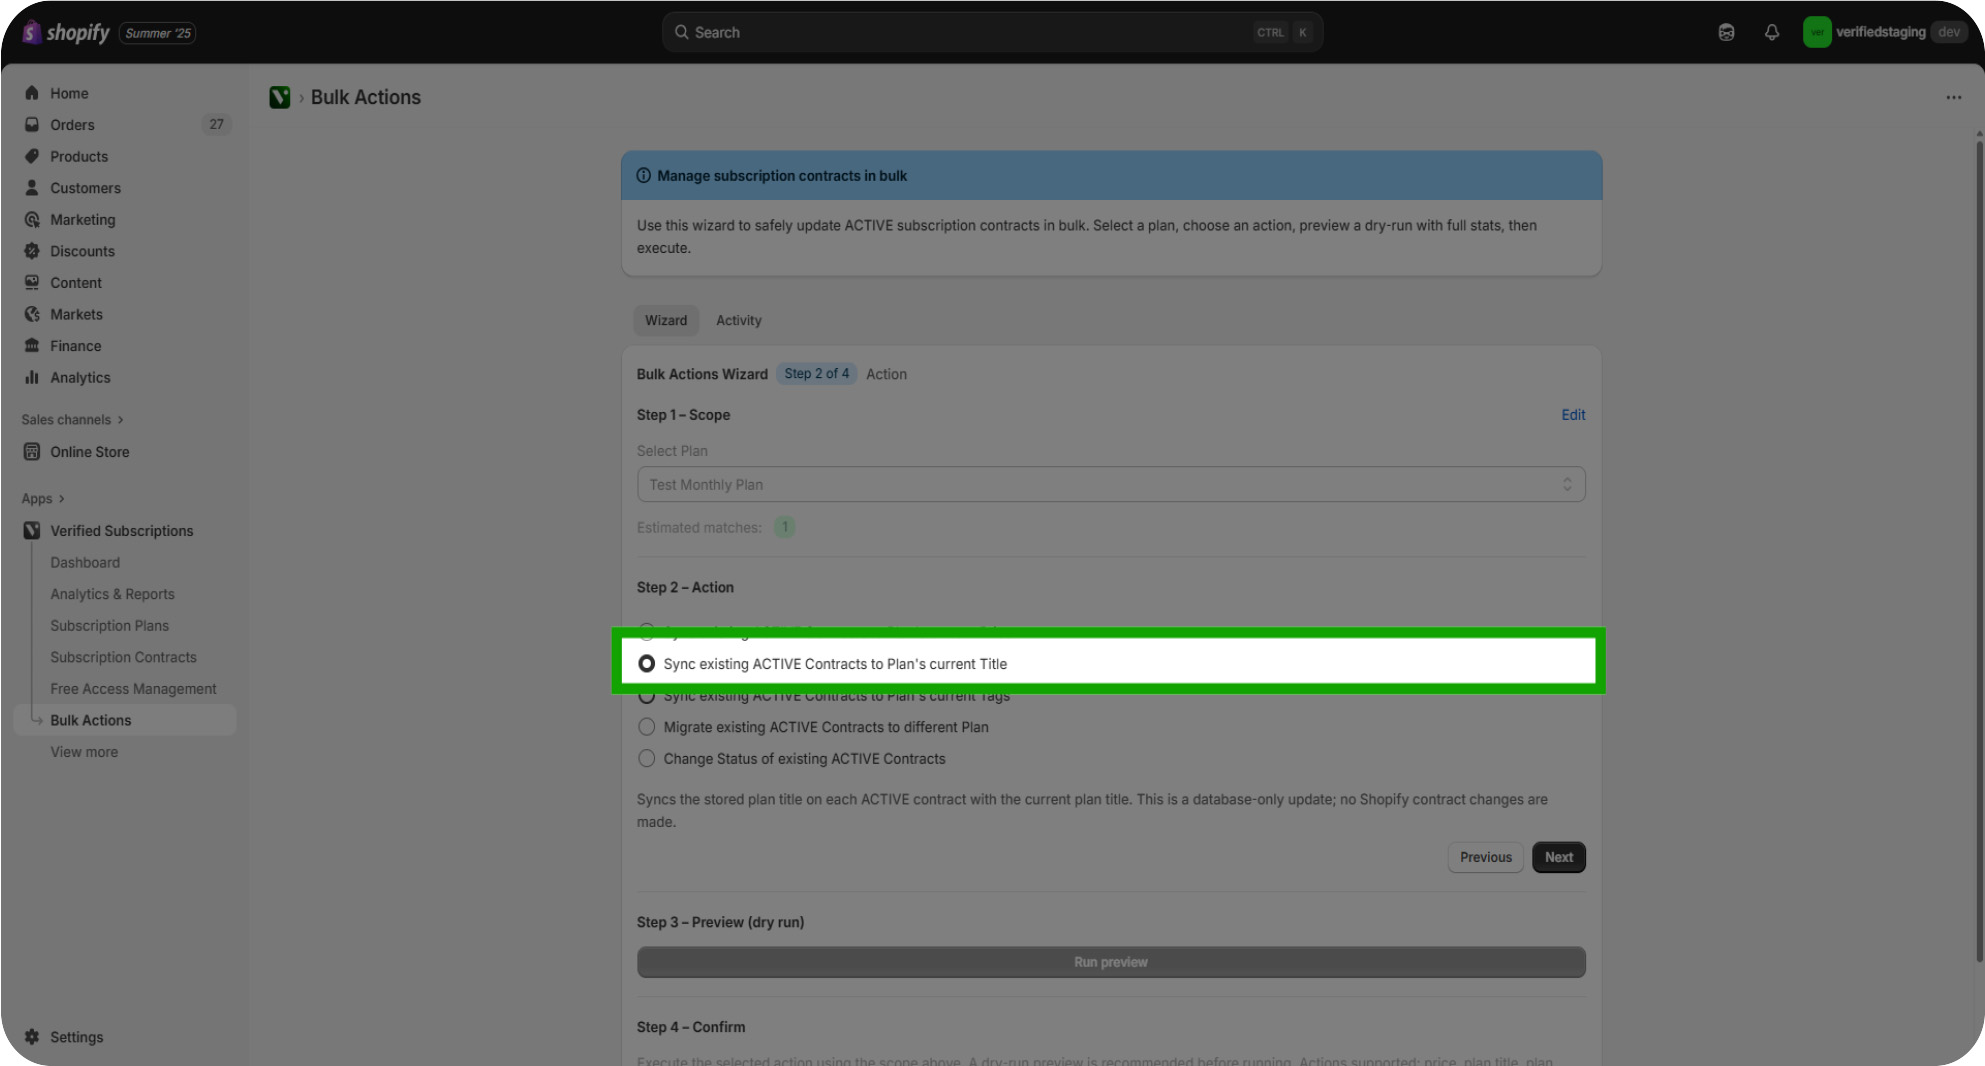This screenshot has width=1985, height=1066.
Task: Click the Previous button
Action: pos(1486,857)
